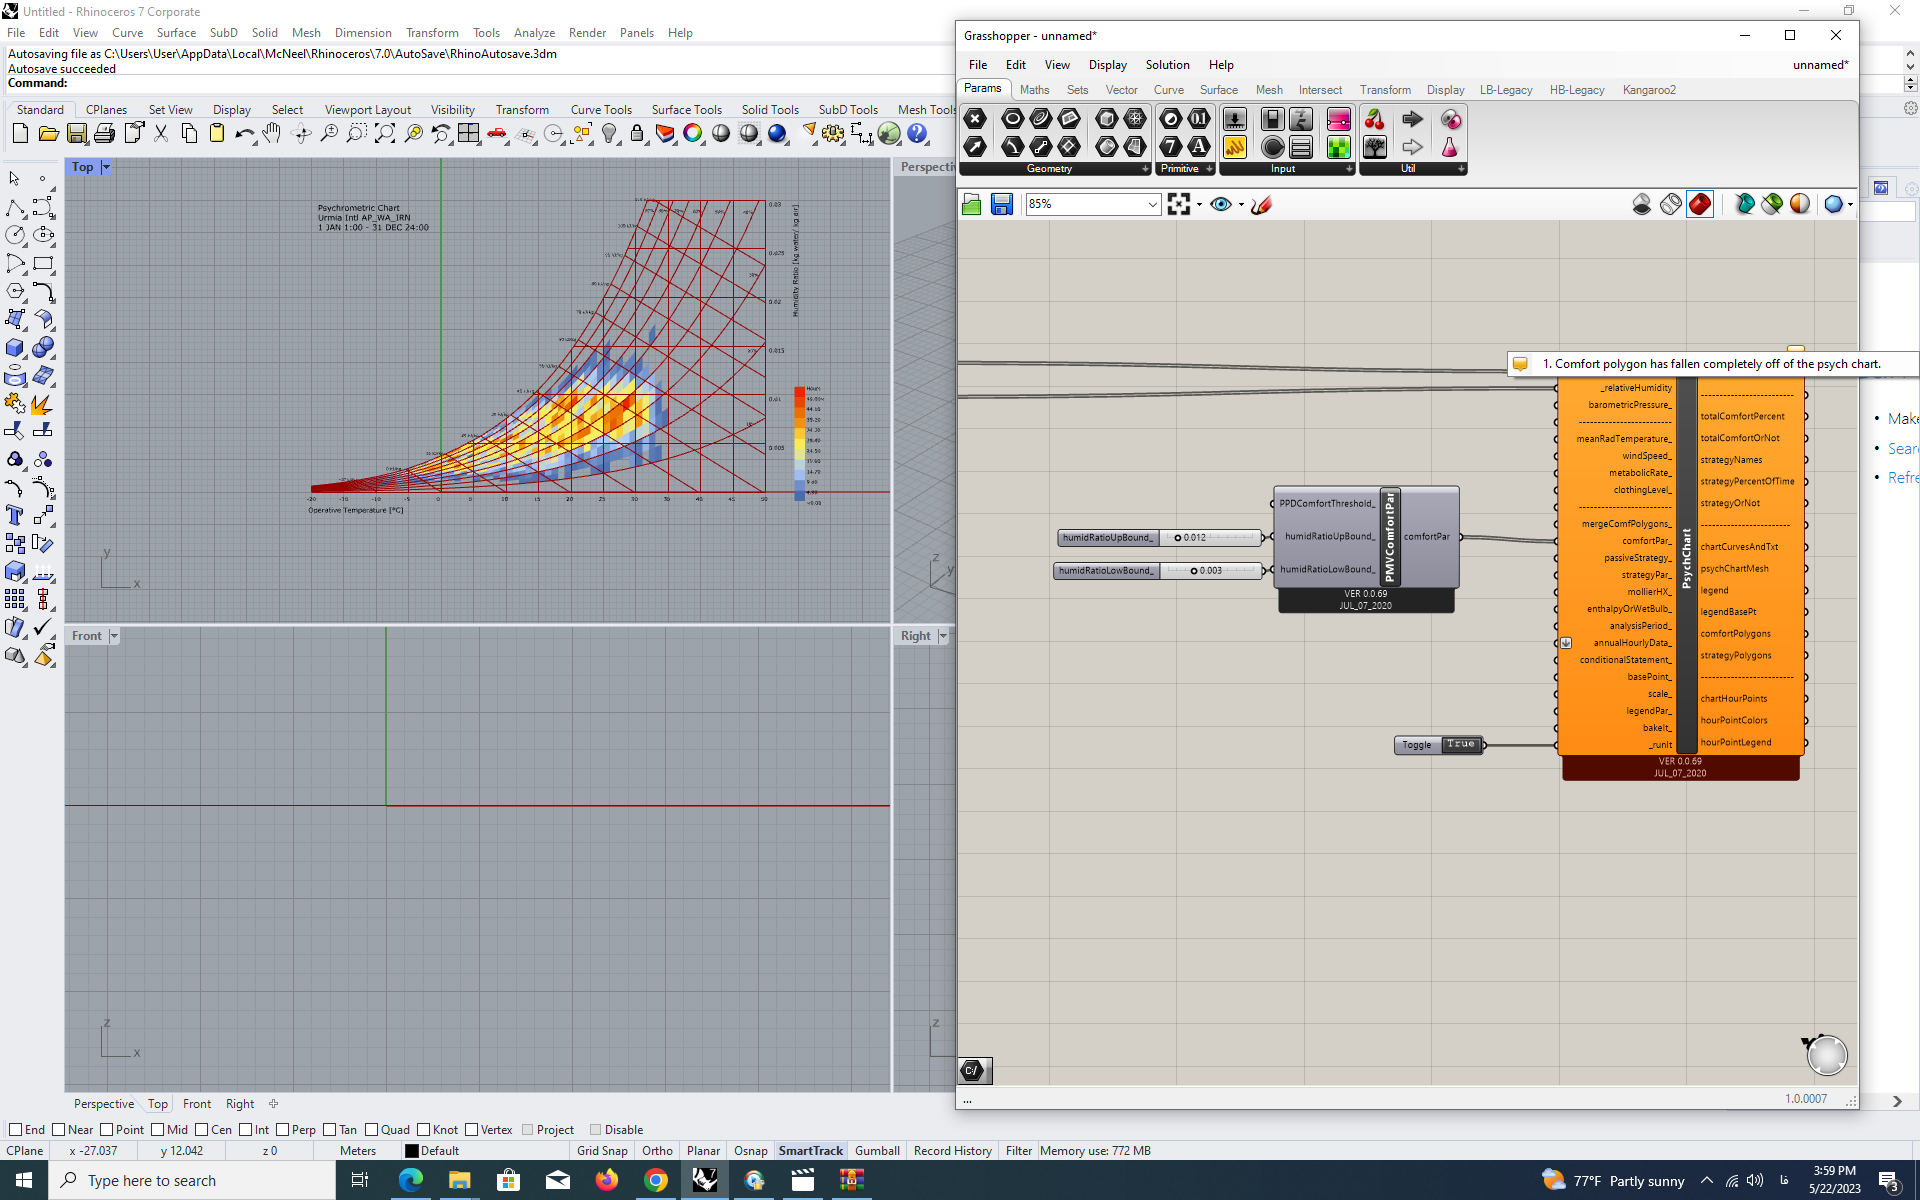Open the Analyze menu in Rhino
Screen dimensions: 1920x1200
point(534,33)
